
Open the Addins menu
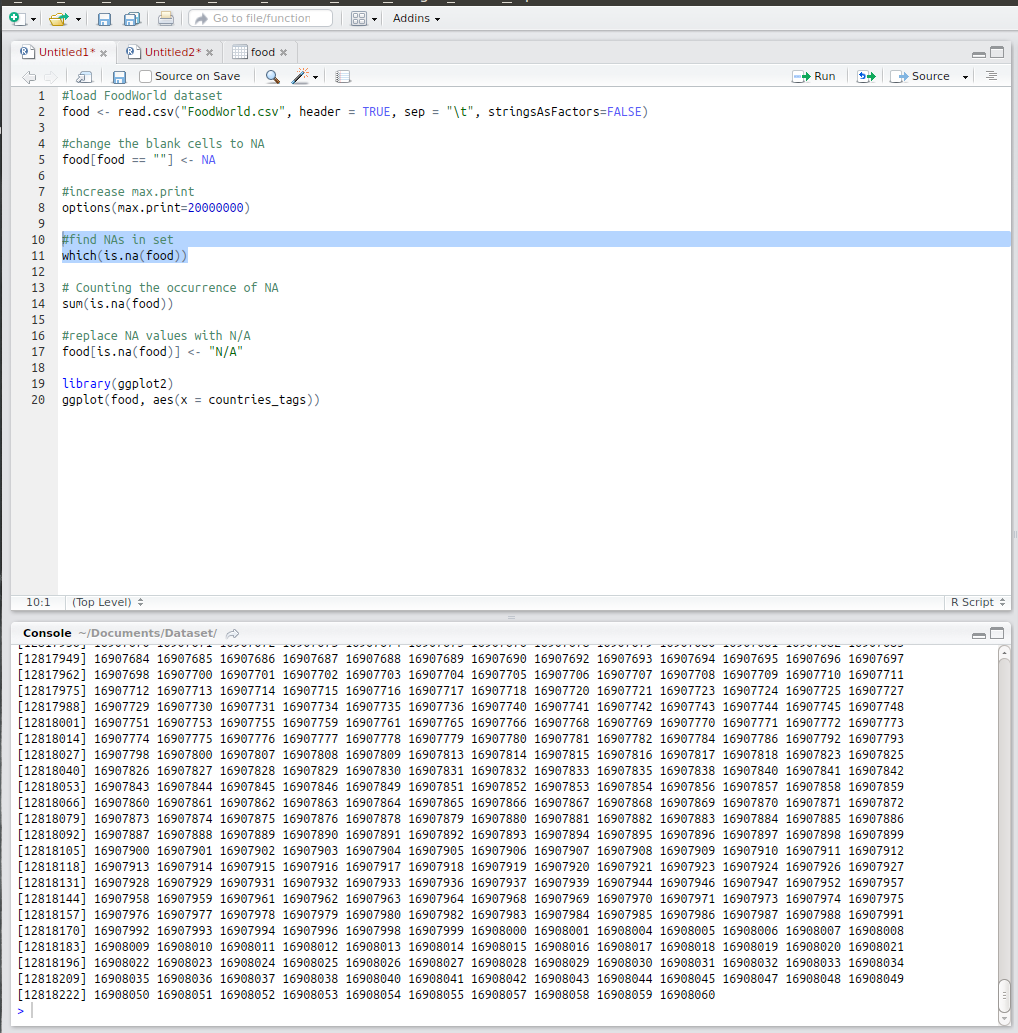[x=416, y=18]
